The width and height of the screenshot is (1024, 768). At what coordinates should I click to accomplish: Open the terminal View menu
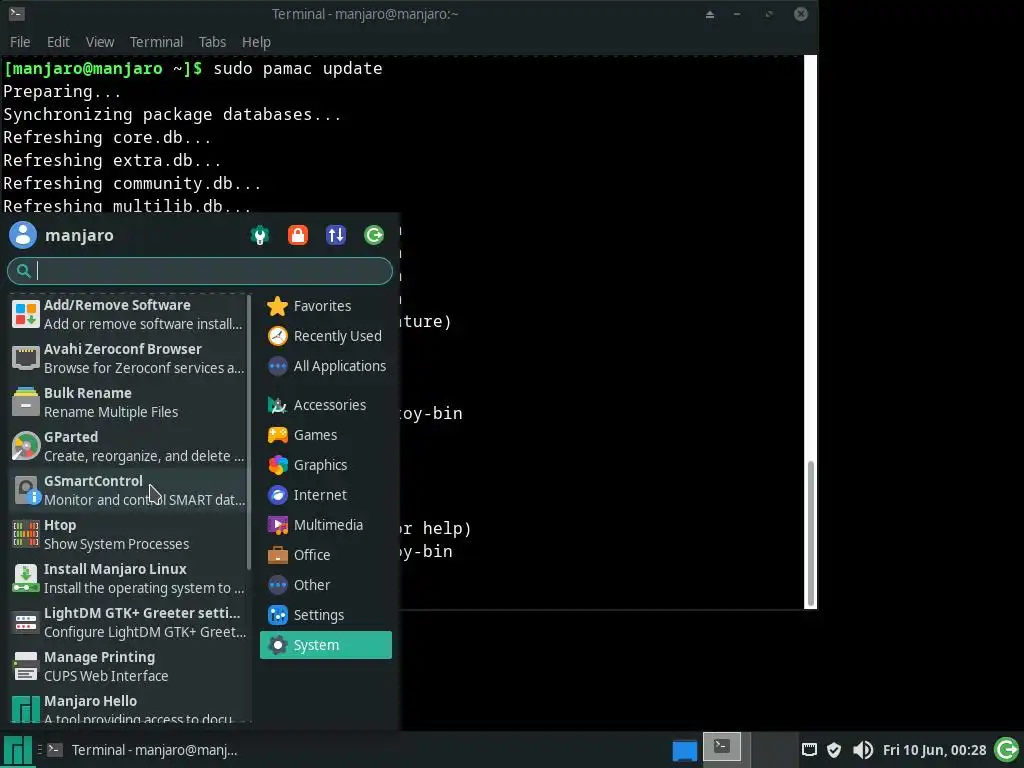pos(100,42)
